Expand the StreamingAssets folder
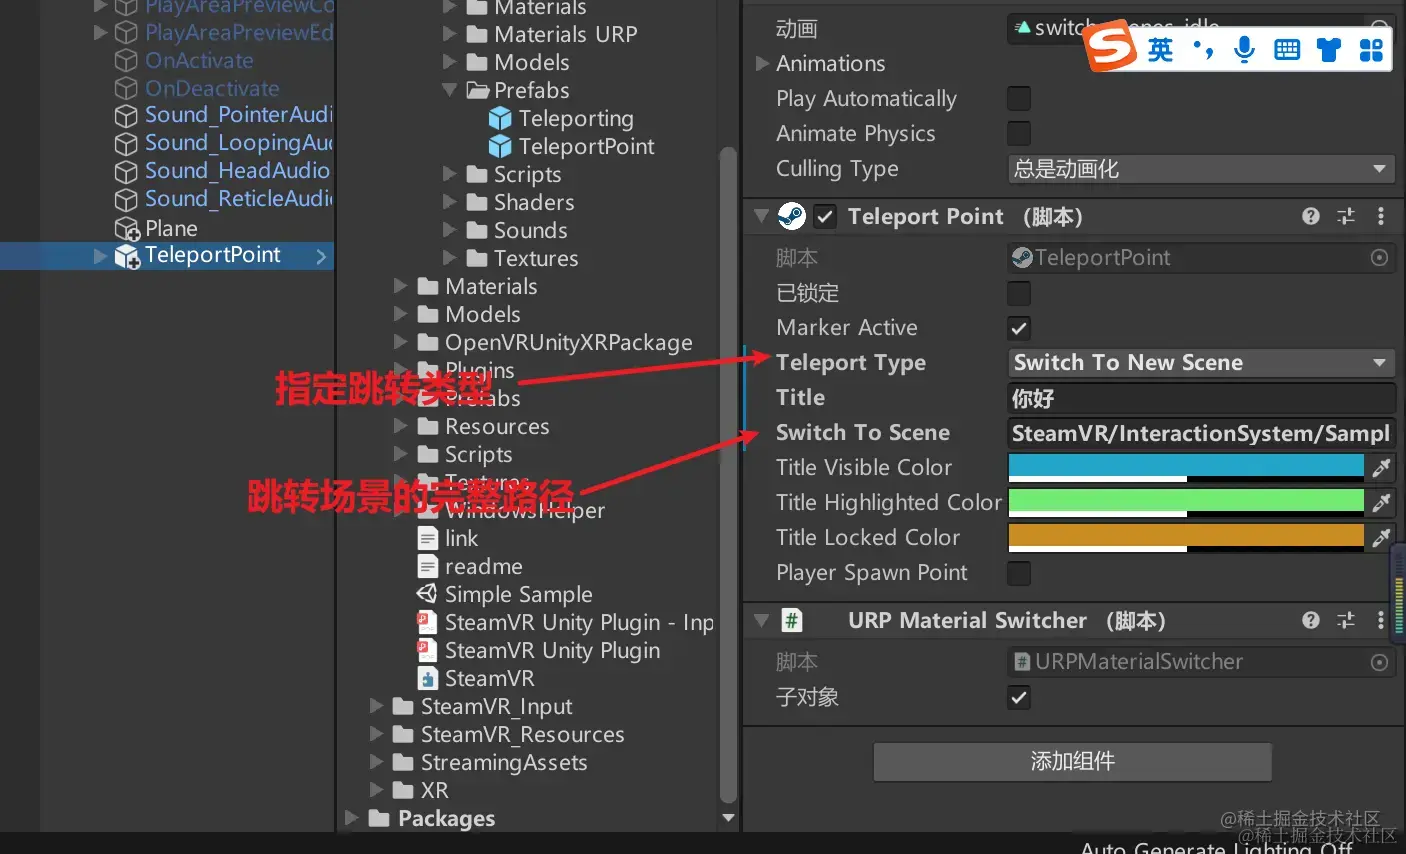 376,762
